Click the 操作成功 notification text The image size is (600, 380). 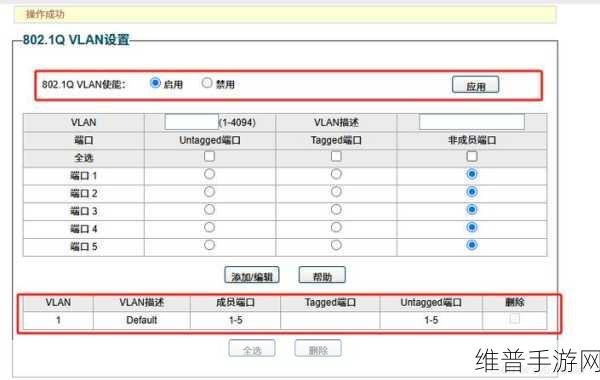click(45, 15)
